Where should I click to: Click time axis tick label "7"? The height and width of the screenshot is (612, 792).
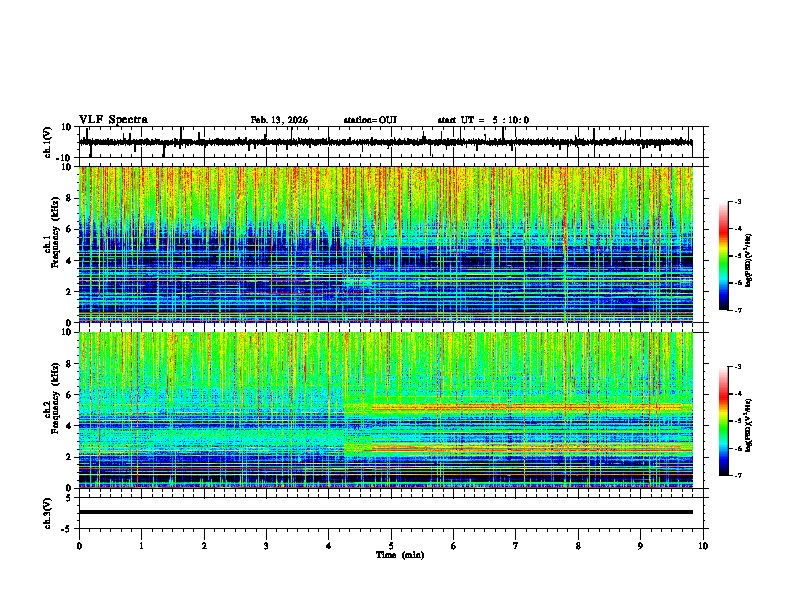click(x=516, y=546)
